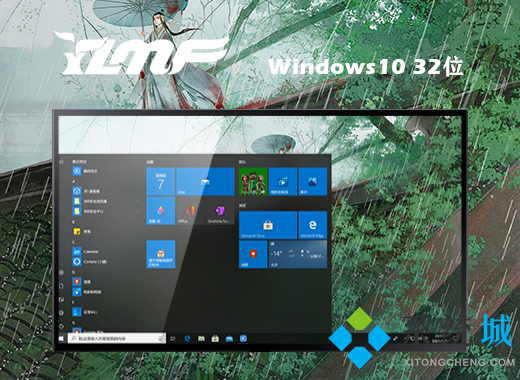Open the Photos tile

click(313, 181)
